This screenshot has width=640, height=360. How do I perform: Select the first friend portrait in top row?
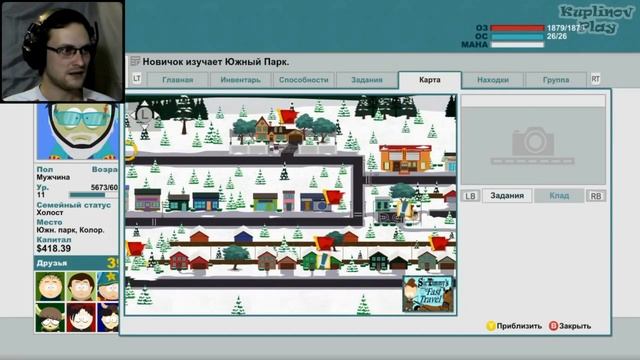coord(50,287)
